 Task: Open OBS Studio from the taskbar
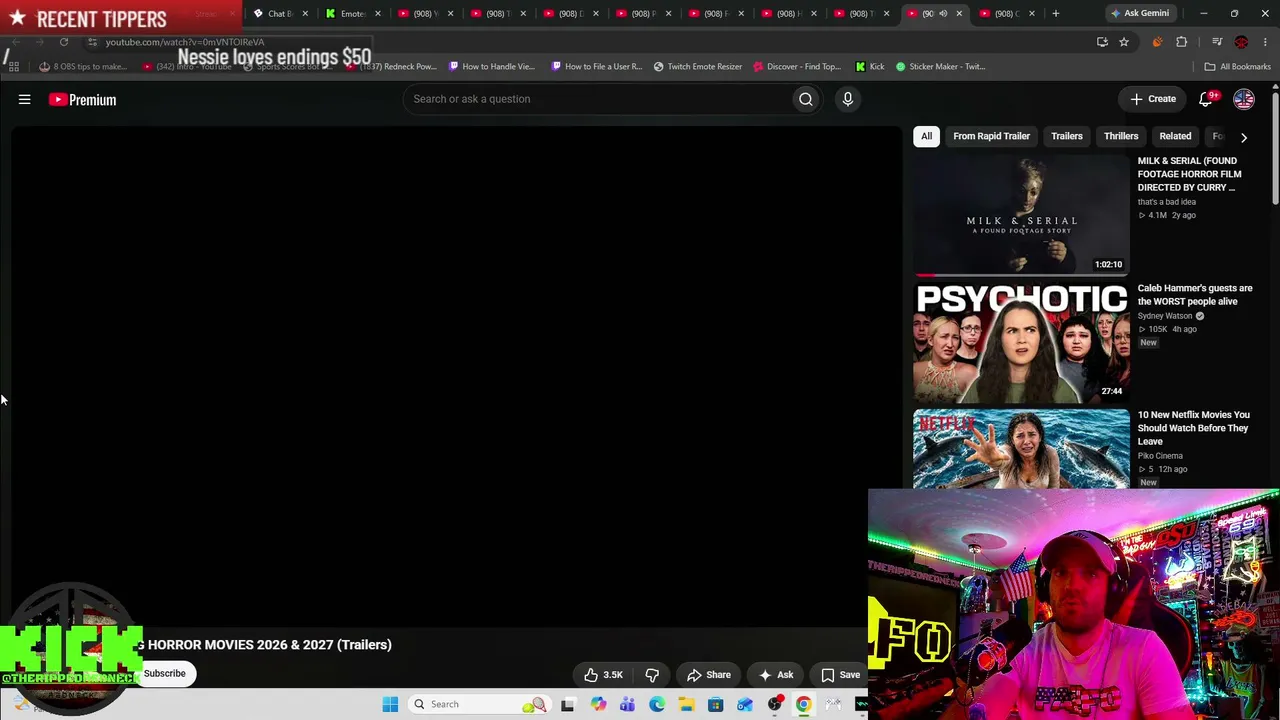coord(775,704)
